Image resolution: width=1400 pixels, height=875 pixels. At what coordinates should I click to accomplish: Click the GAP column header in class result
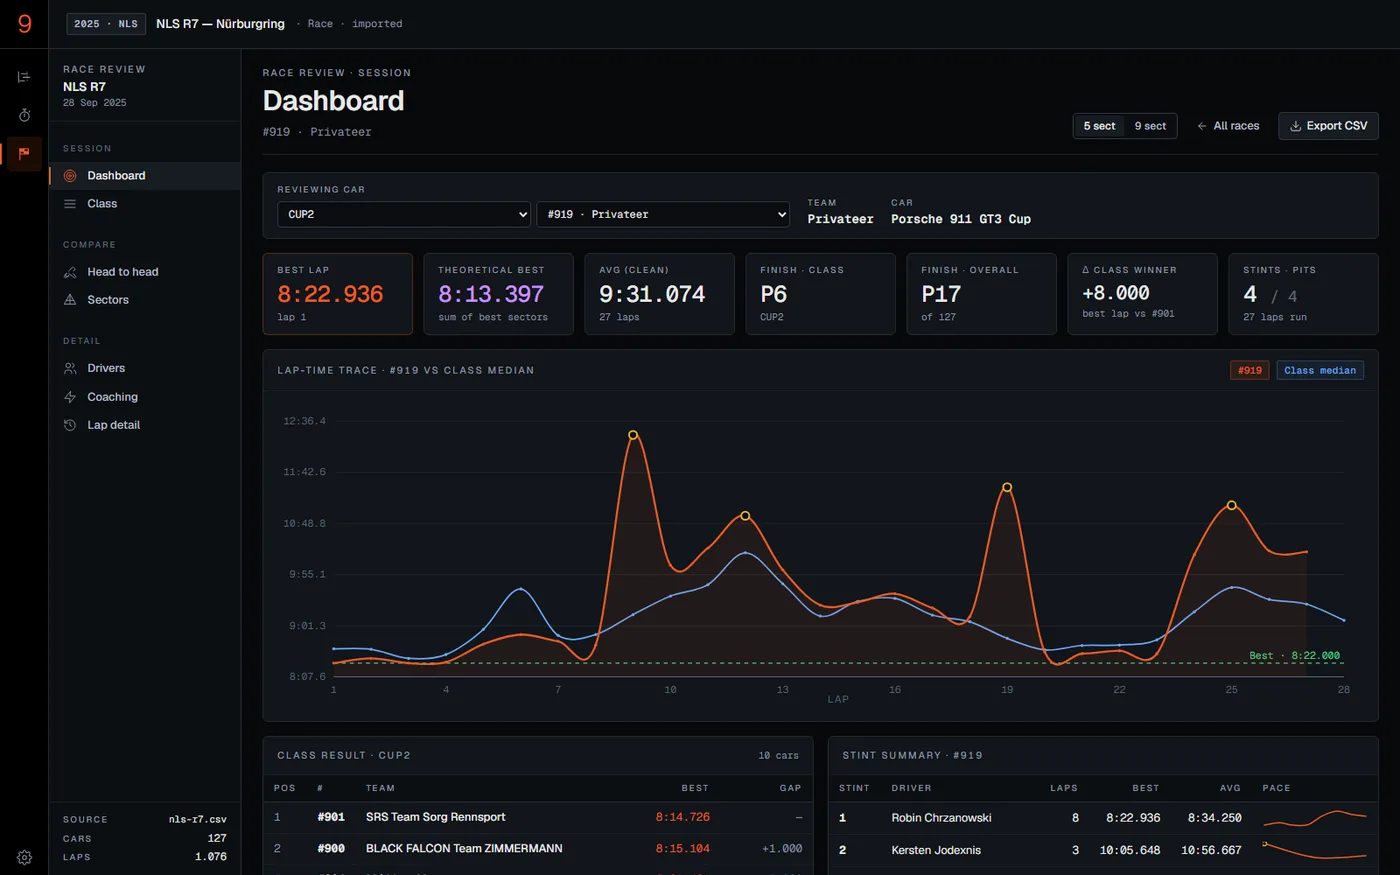[x=791, y=788]
